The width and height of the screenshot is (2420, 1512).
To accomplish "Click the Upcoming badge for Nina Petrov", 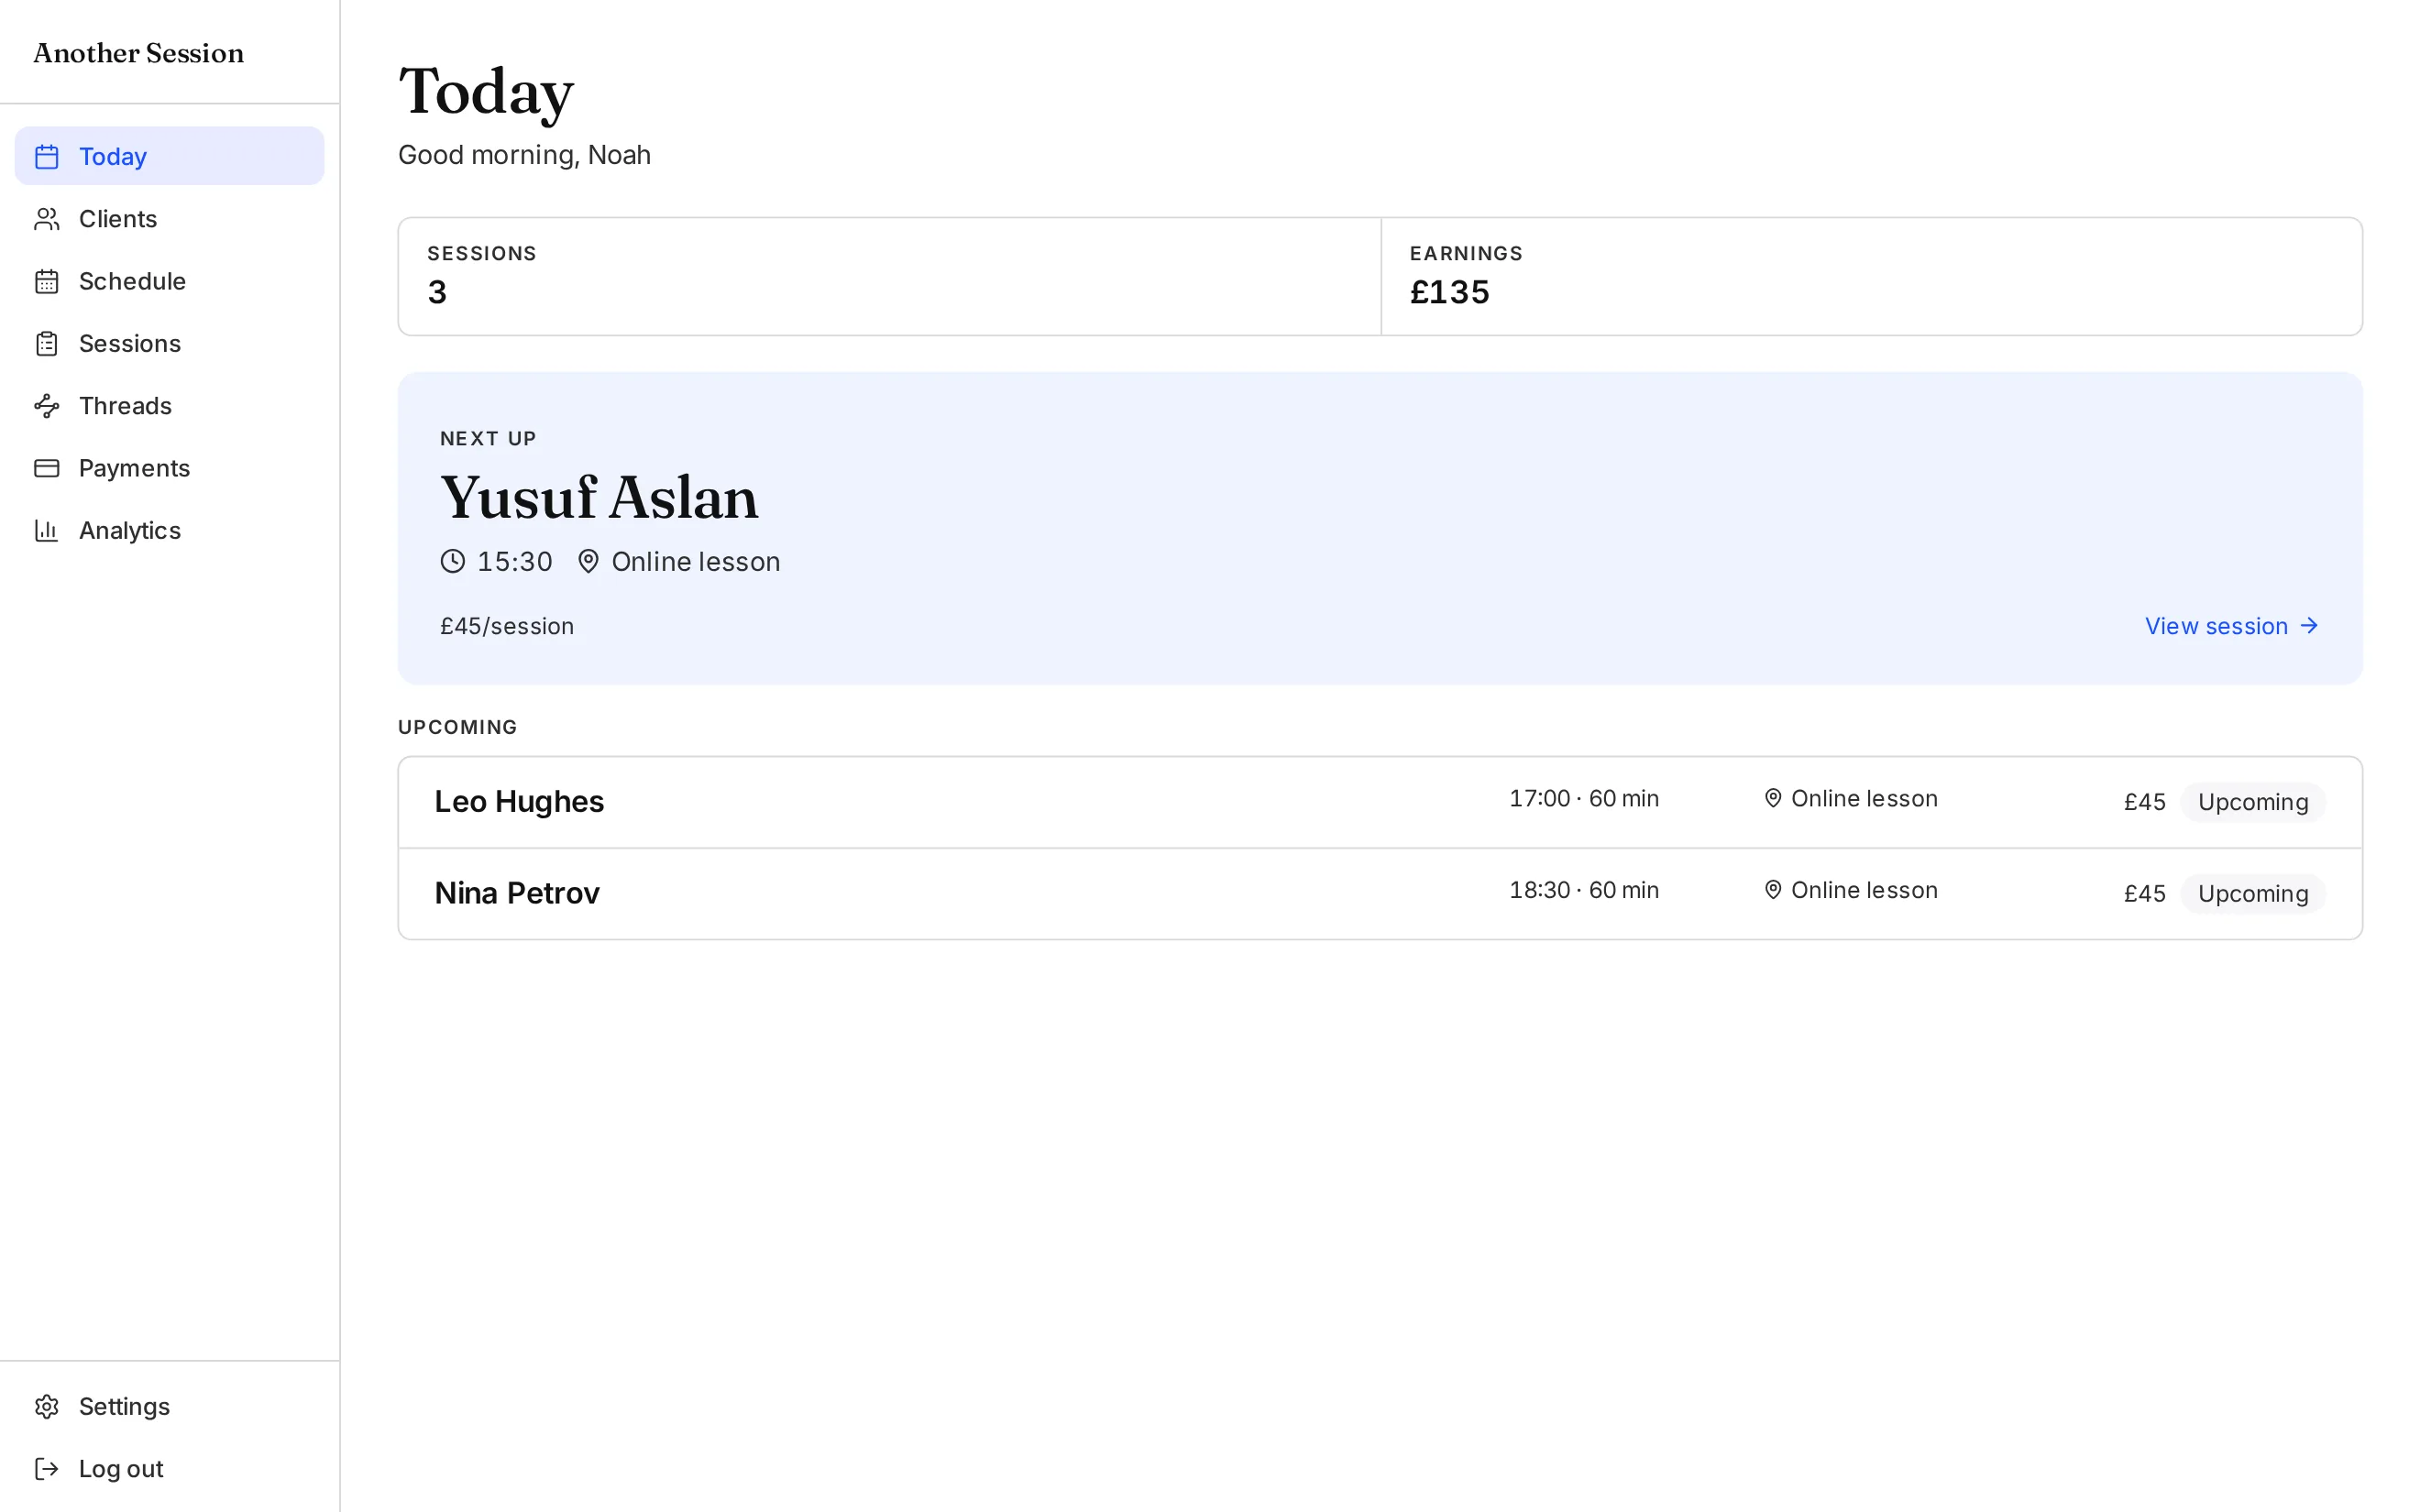I will click(x=2252, y=894).
